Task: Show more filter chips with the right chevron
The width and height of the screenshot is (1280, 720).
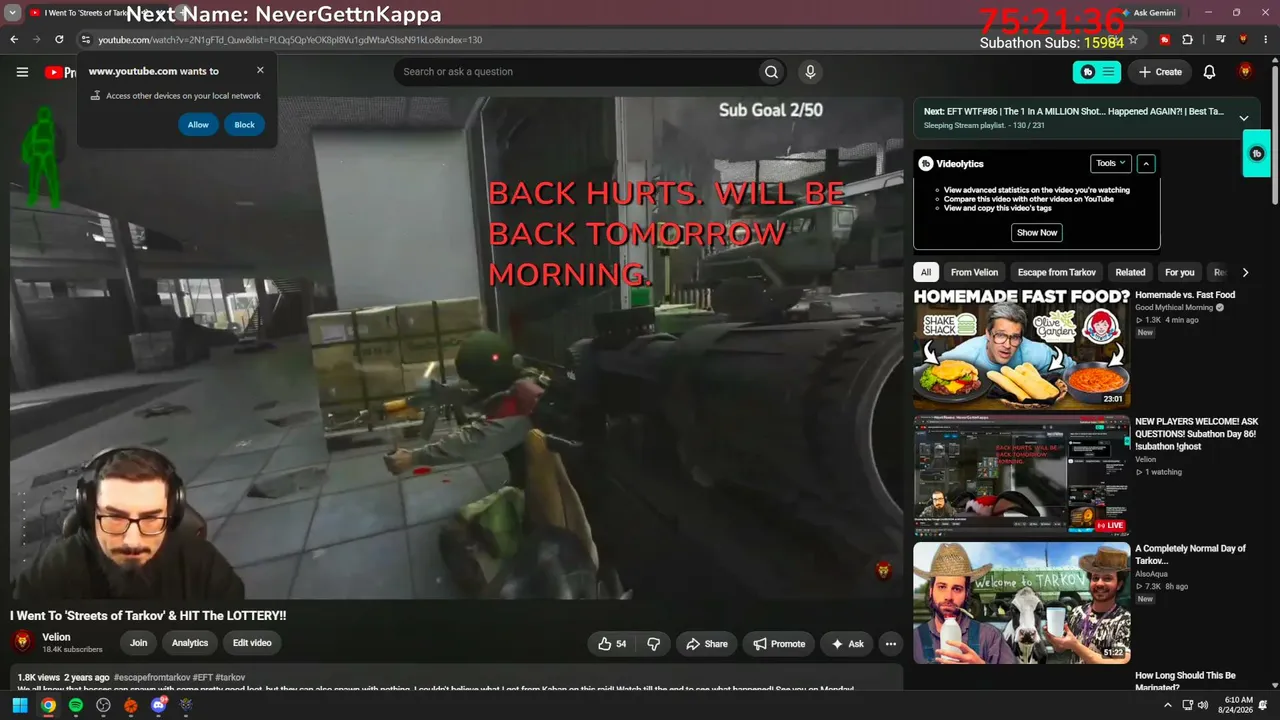Action: tap(1245, 272)
